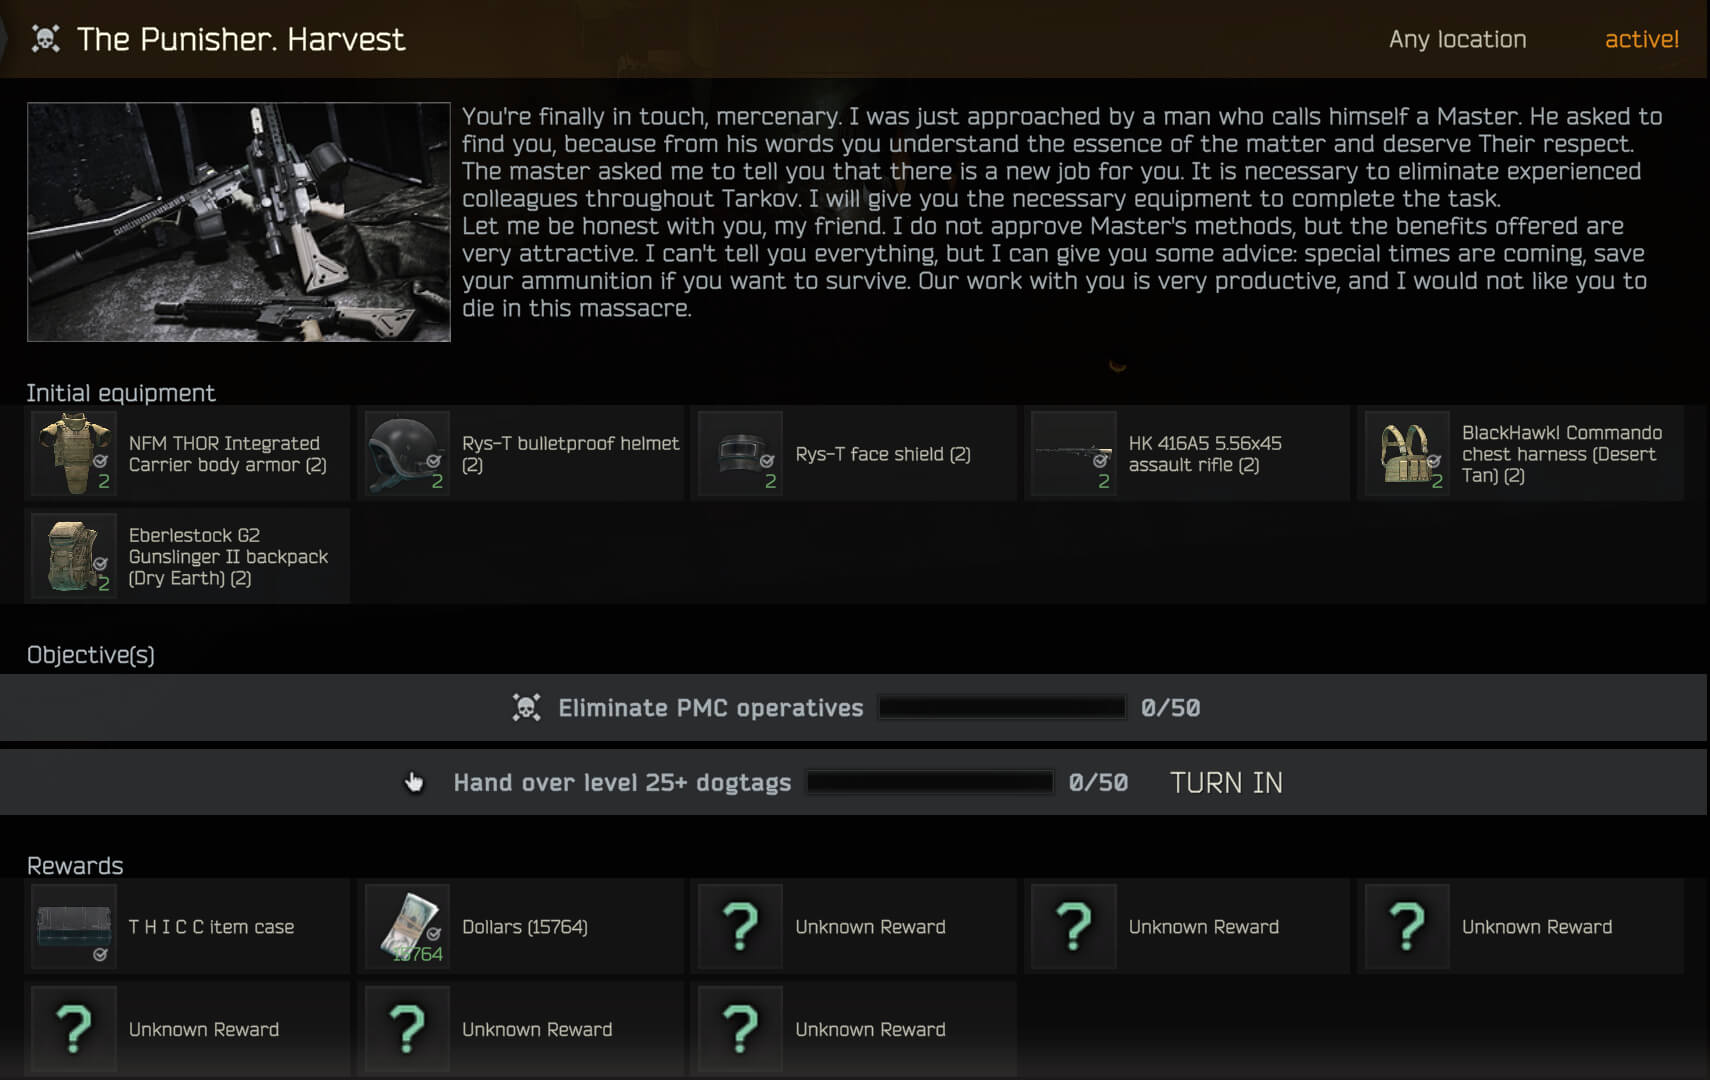Click the Eliminate PMC operatives objective text
Screen dimensions: 1710x1080
(x=710, y=708)
